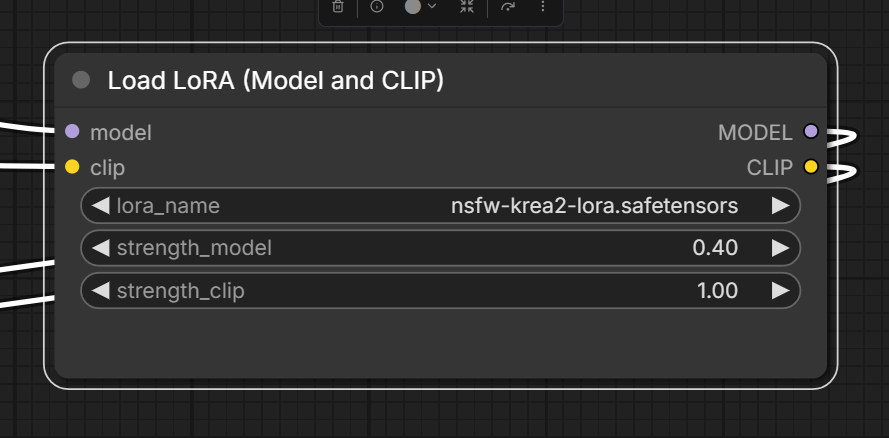889x438 pixels.
Task: Click the gray node color swatch
Action: pos(413,6)
